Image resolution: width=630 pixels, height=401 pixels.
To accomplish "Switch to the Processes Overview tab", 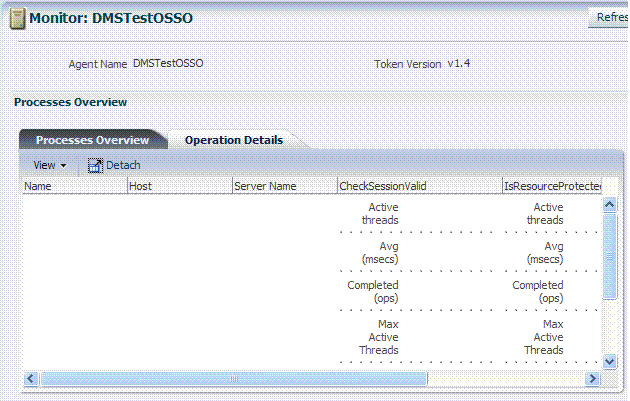I will [92, 140].
